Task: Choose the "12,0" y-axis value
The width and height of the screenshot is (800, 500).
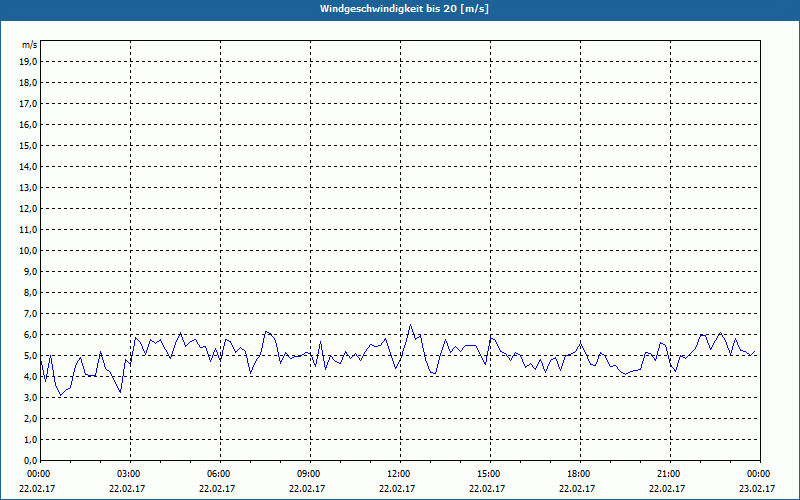Action: click(28, 209)
